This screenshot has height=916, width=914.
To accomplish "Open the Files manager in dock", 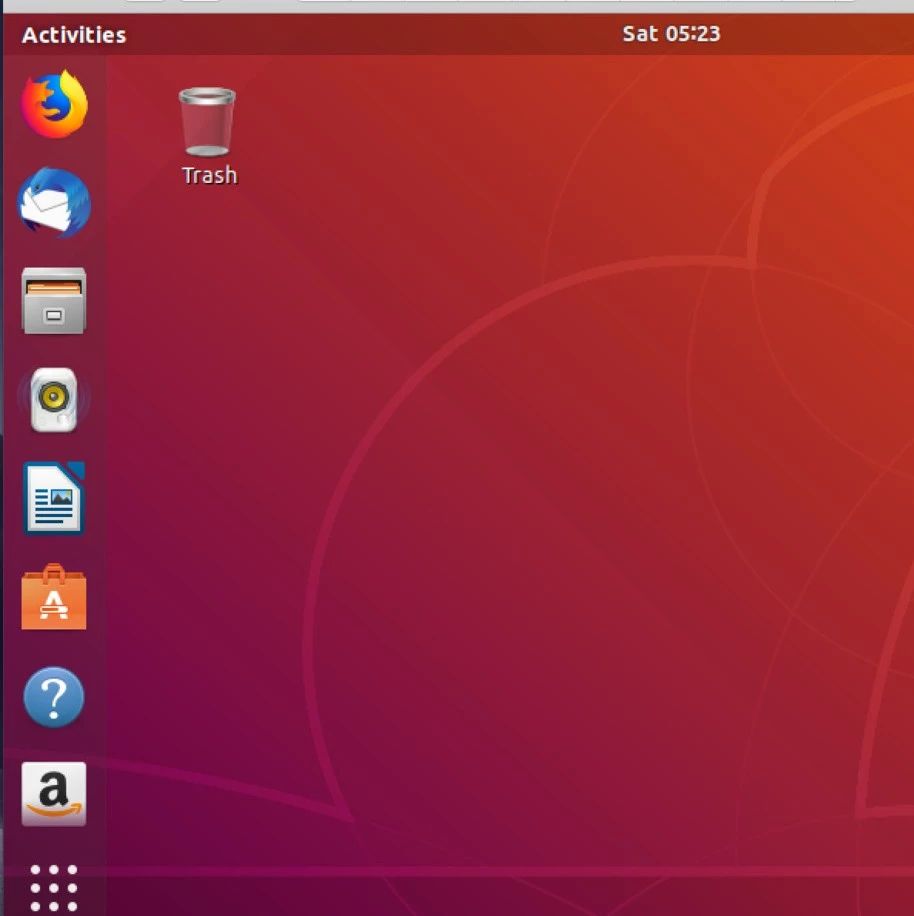I will (54, 301).
